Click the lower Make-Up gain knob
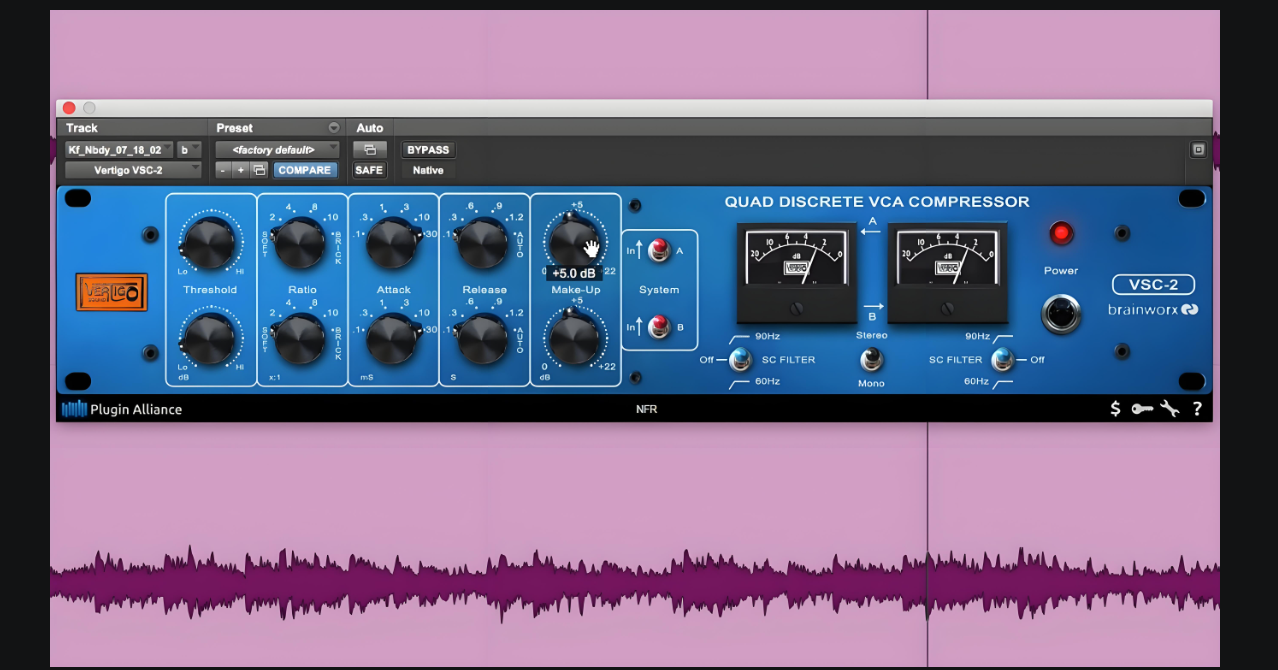 tap(574, 337)
